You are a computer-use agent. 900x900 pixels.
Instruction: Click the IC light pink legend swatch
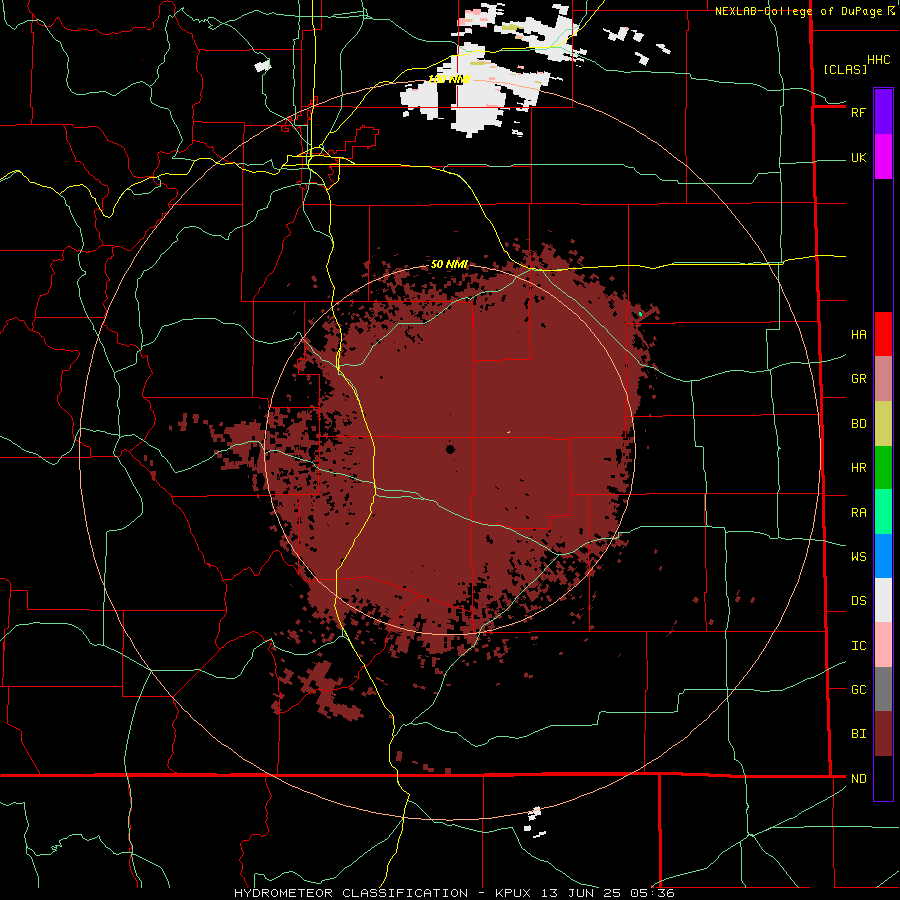tap(883, 645)
